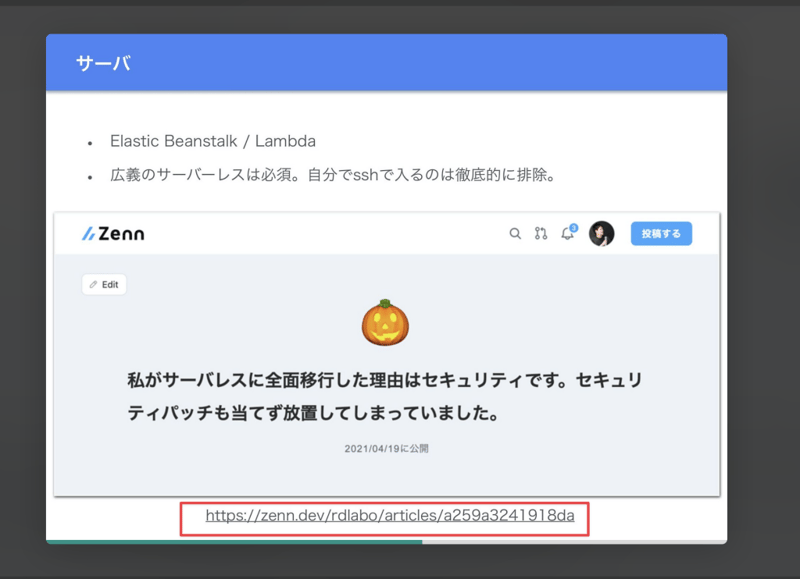
Task: Click the pull request branch icon
Action: click(541, 234)
